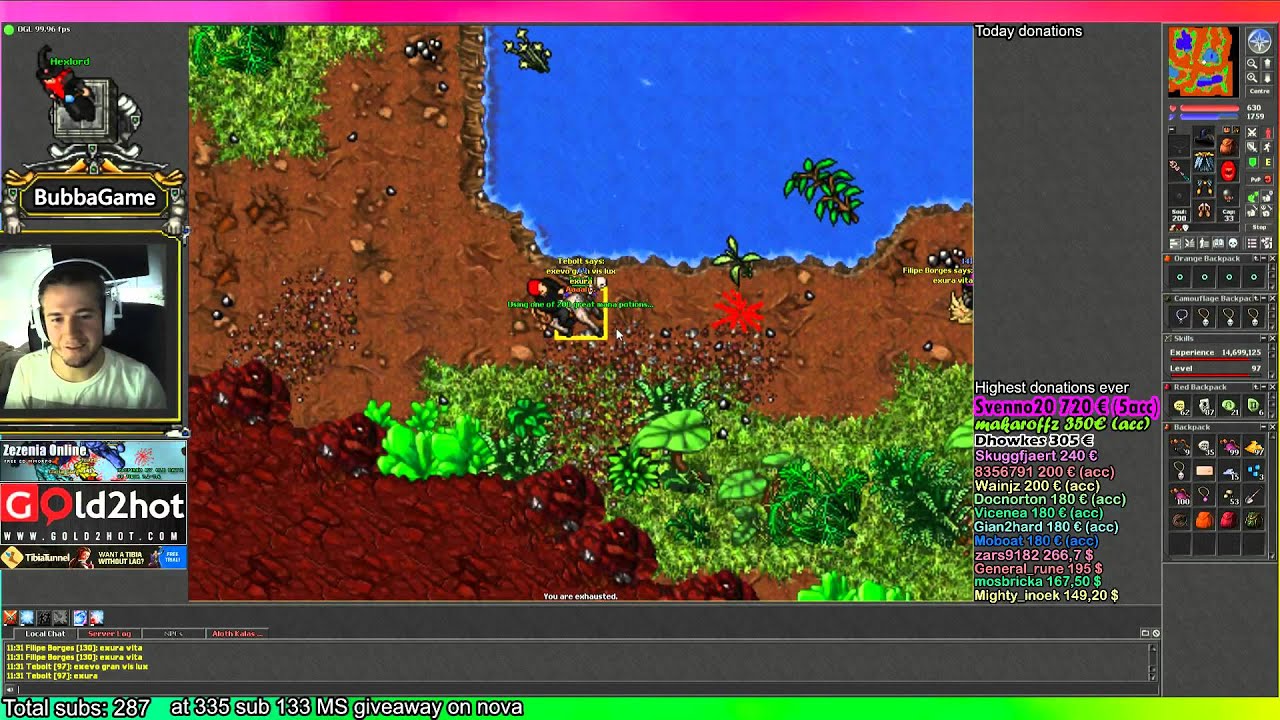This screenshot has width=1280, height=720.
Task: Enable balanced fight mode
Action: click(1252, 147)
